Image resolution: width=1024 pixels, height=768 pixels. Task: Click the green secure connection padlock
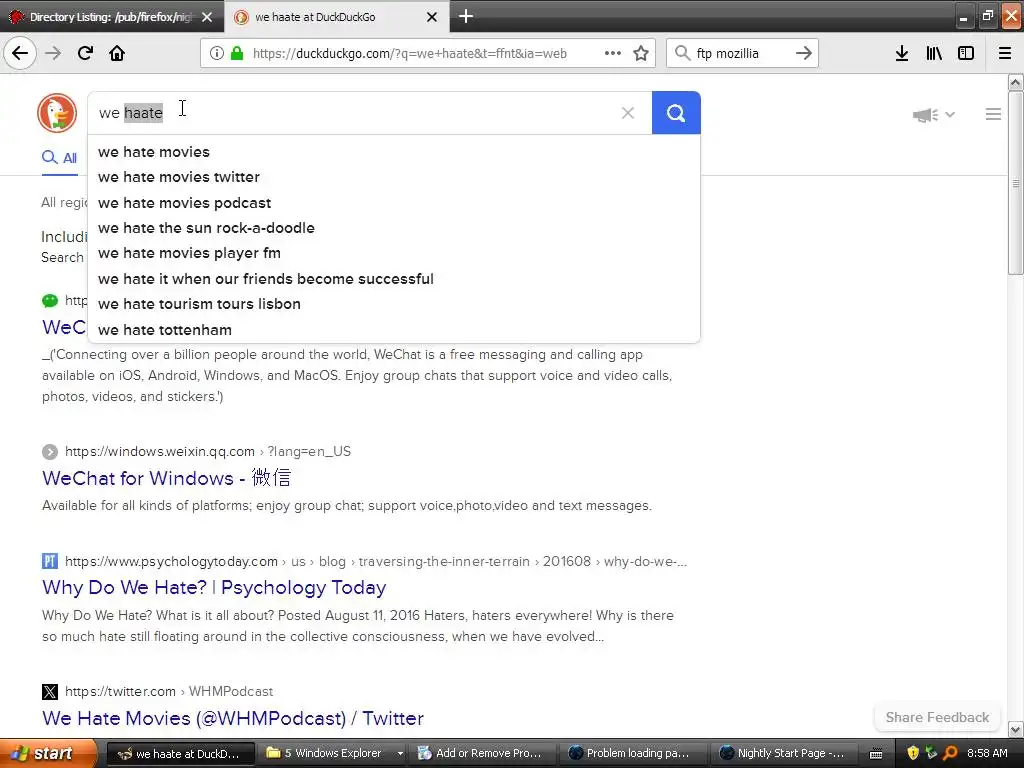point(237,54)
